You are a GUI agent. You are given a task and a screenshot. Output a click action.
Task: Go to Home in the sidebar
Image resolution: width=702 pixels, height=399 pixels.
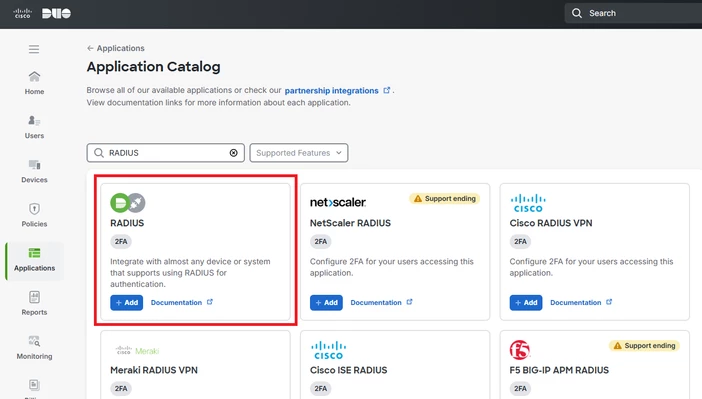click(34, 83)
